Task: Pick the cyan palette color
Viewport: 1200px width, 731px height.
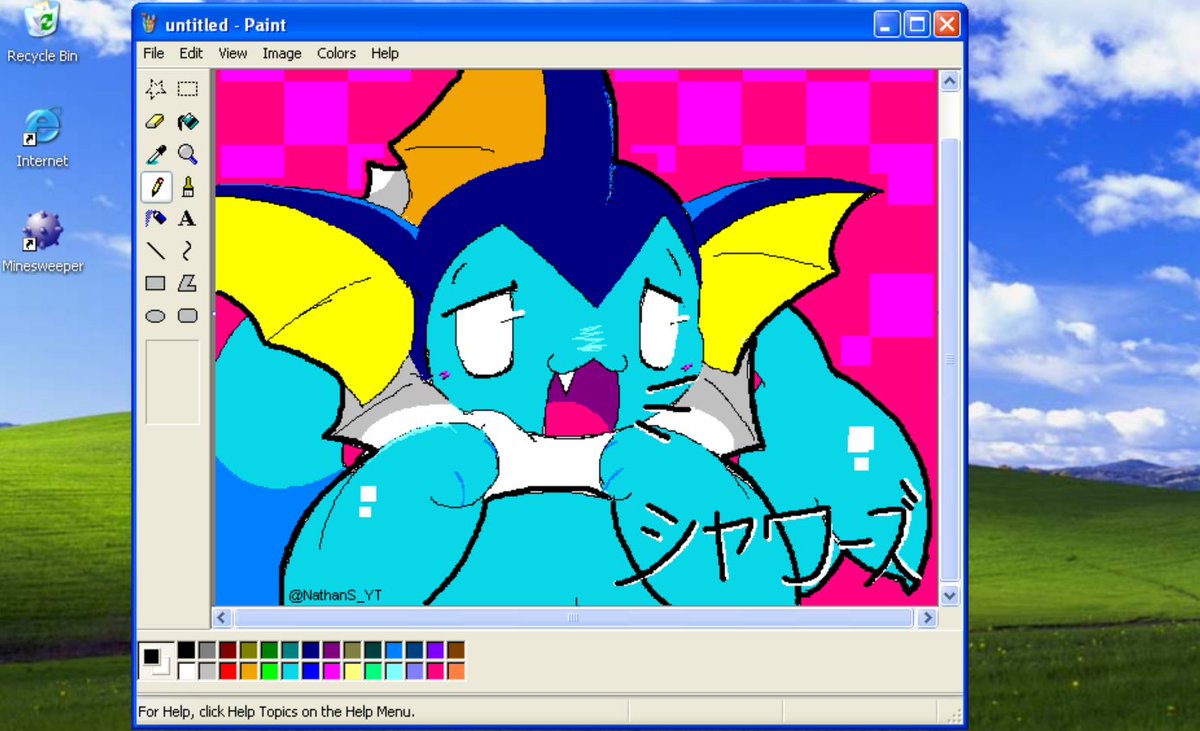Action: [x=290, y=671]
